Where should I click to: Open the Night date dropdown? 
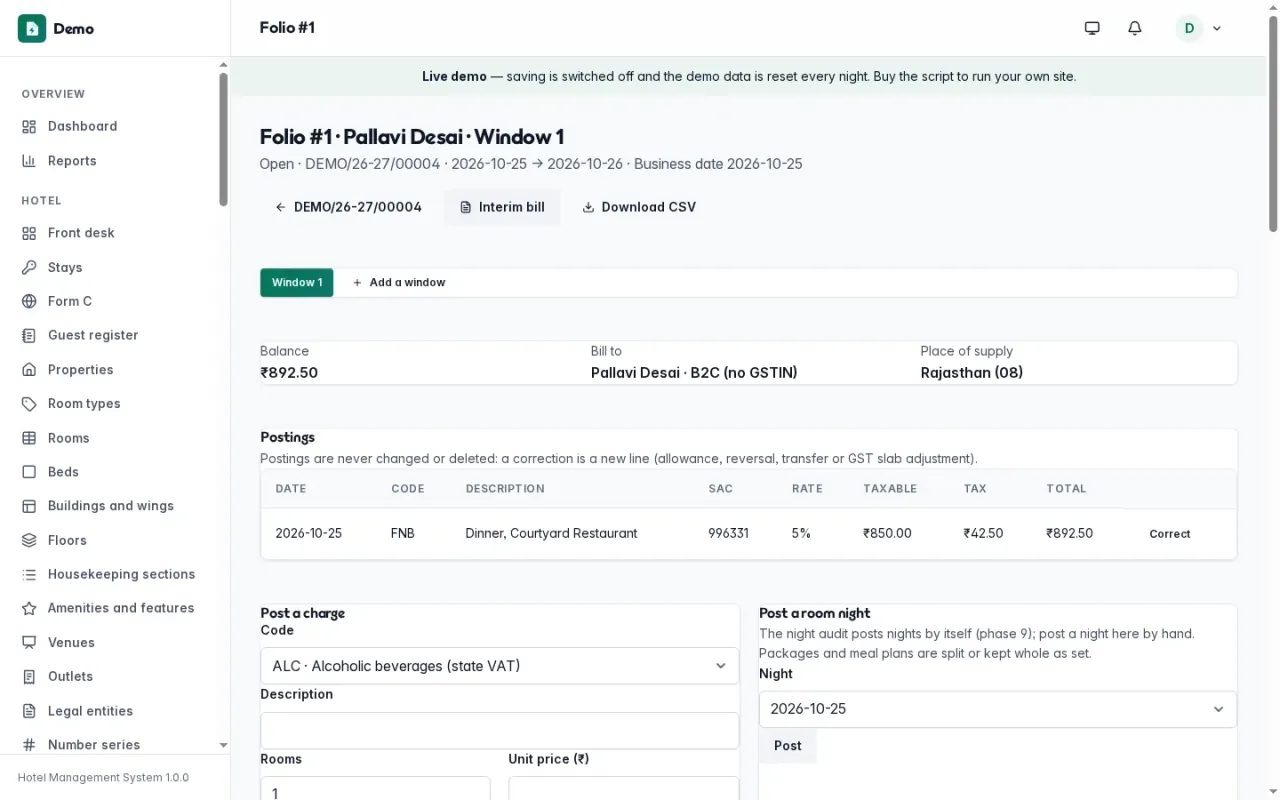click(x=997, y=709)
